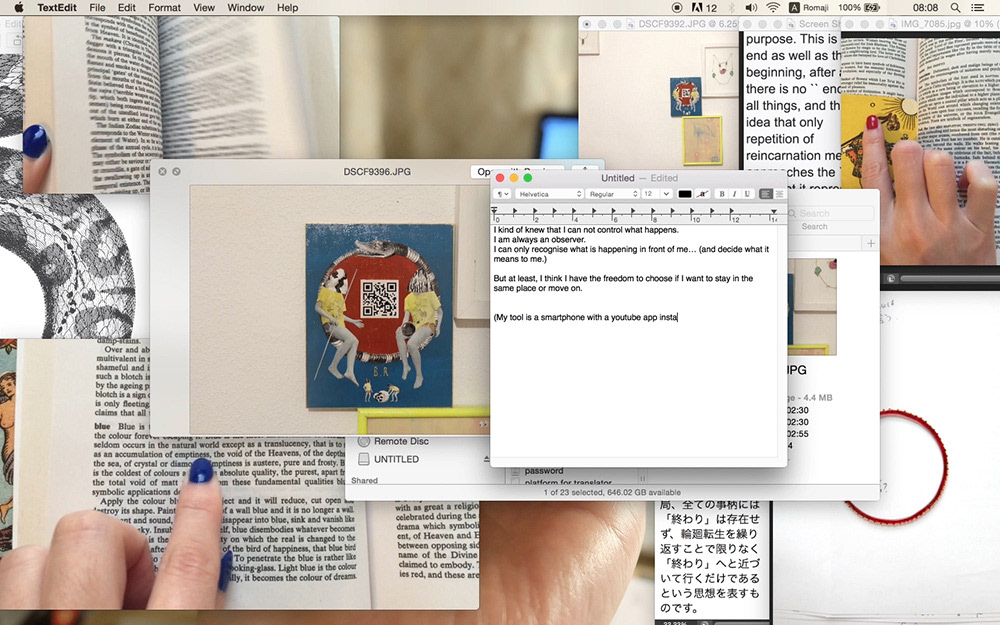Open the TextEdit application menu

pyautogui.click(x=57, y=8)
